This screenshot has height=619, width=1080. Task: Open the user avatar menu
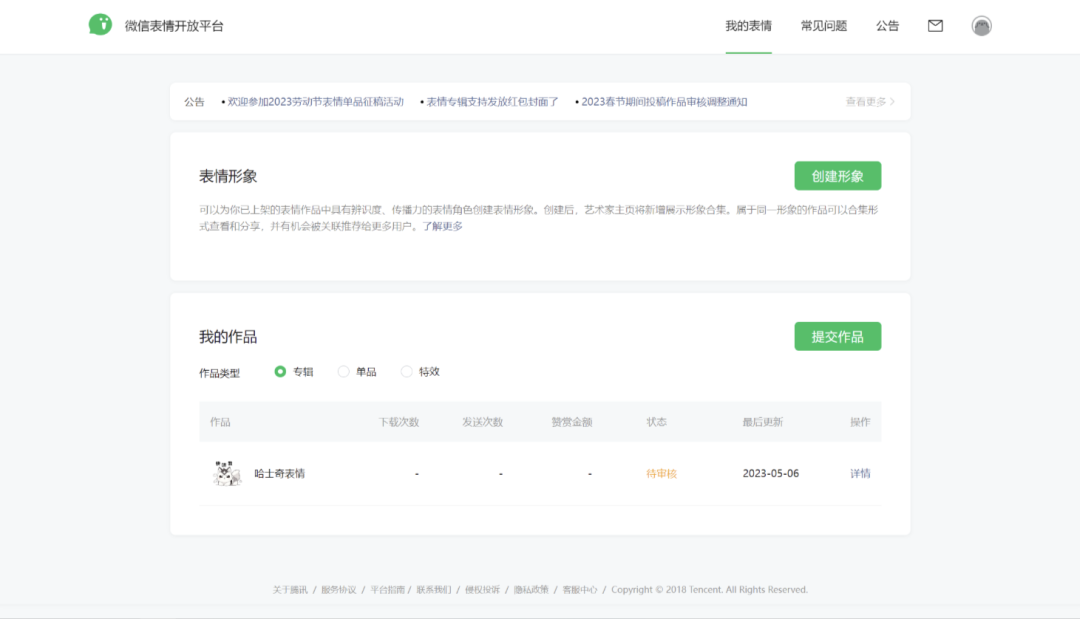pyautogui.click(x=982, y=26)
